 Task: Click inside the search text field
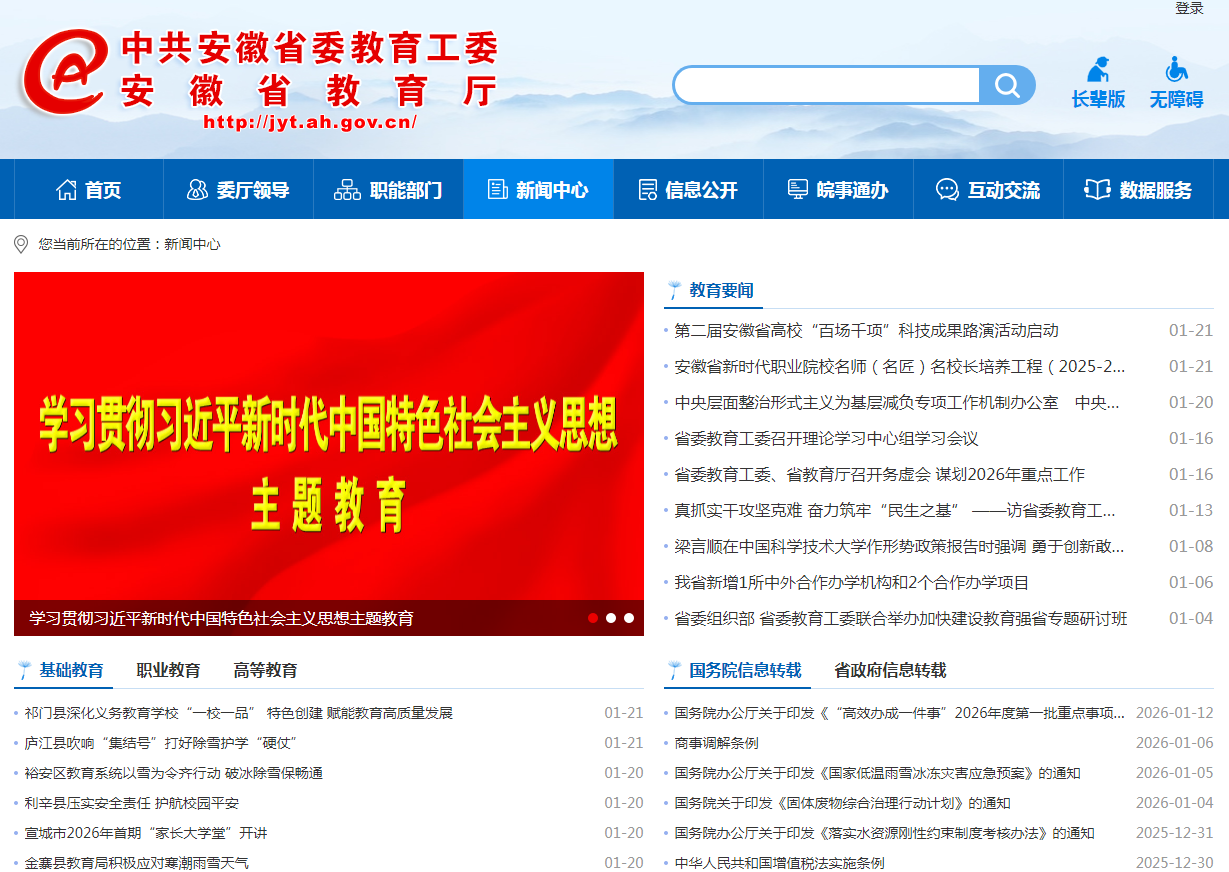(x=826, y=85)
